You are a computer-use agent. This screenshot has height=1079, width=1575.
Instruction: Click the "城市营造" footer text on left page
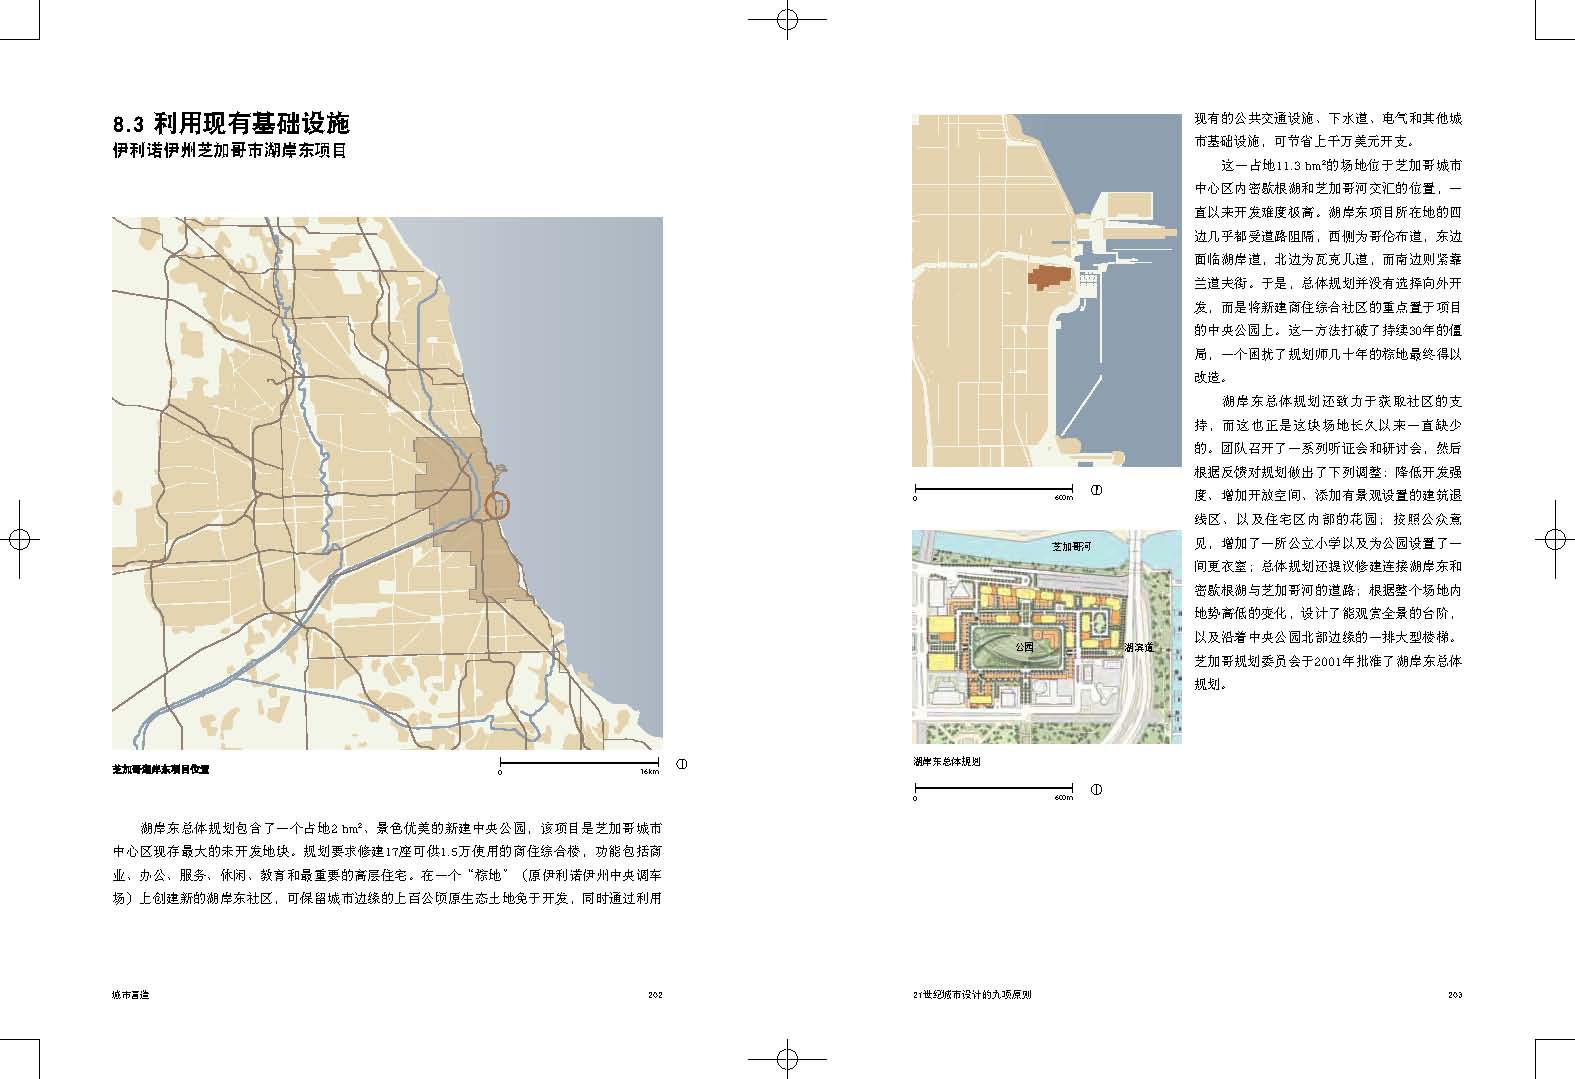coord(131,995)
